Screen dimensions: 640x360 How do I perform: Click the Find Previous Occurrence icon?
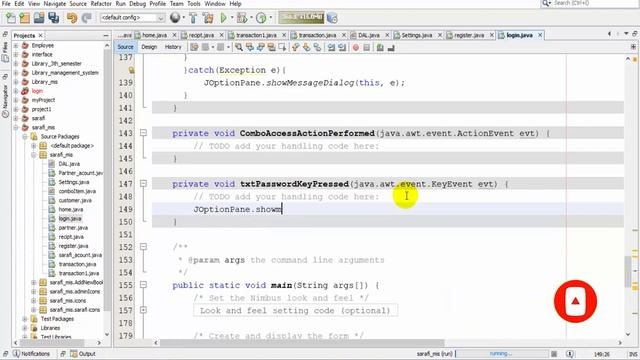[x=249, y=47]
